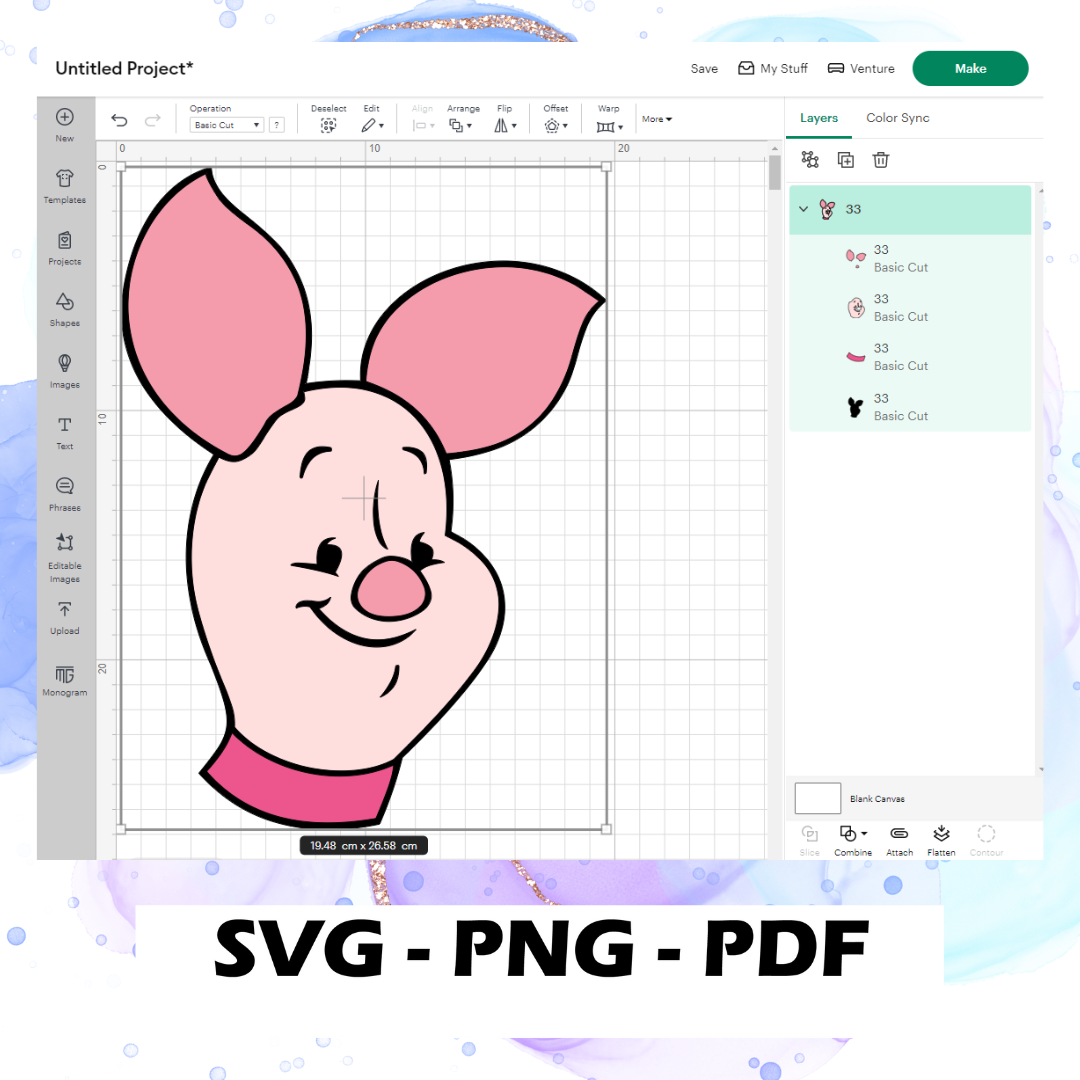Delete selected layer with trash icon
Image resolution: width=1080 pixels, height=1080 pixels.
point(881,160)
